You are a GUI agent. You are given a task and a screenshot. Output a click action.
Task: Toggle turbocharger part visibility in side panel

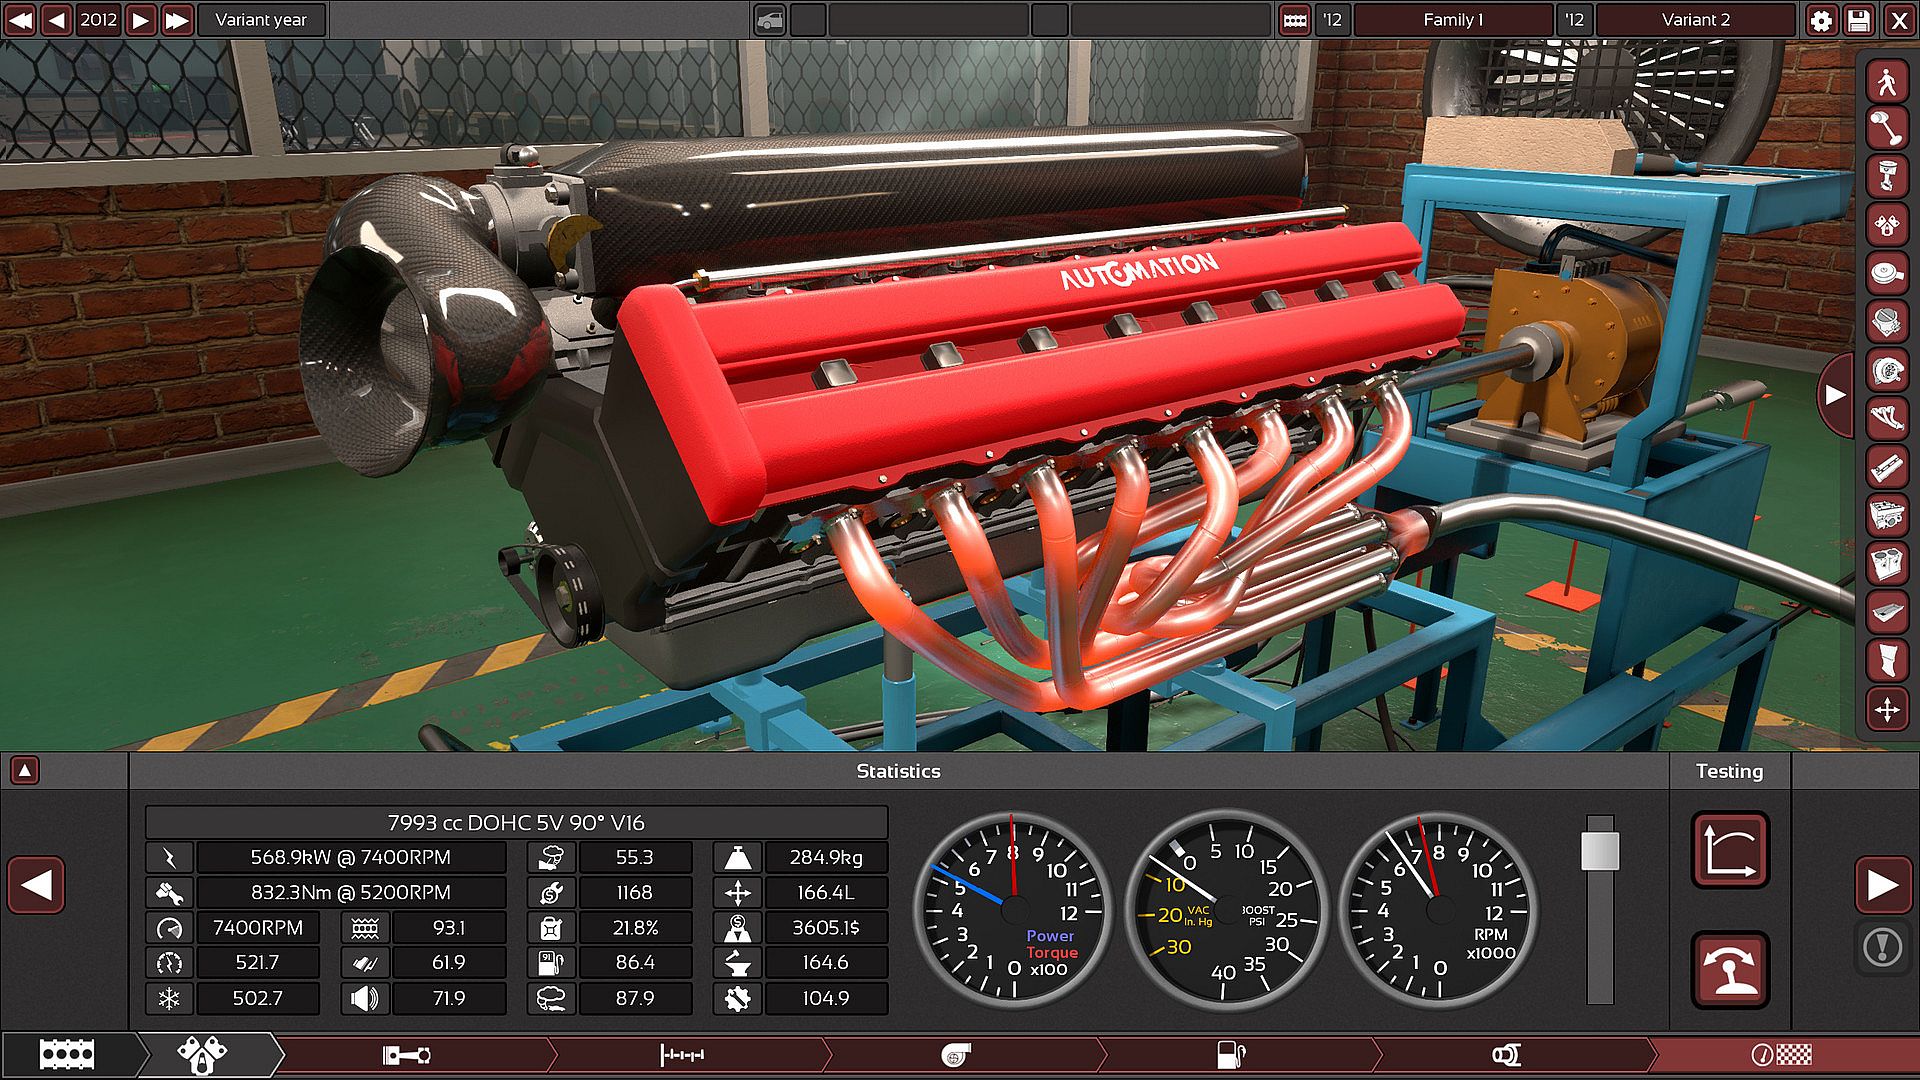pyautogui.click(x=1887, y=370)
